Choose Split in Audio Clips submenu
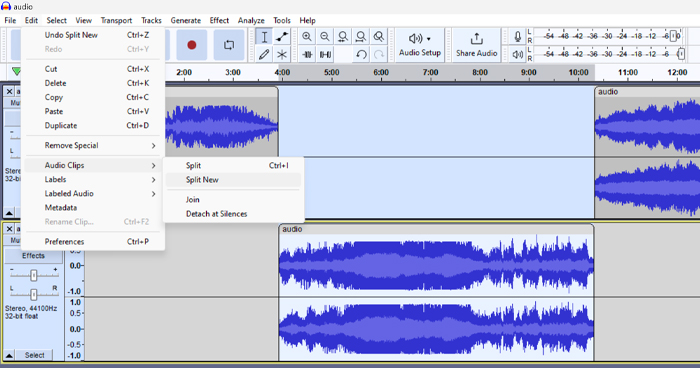This screenshot has height=368, width=700. pyautogui.click(x=233, y=166)
